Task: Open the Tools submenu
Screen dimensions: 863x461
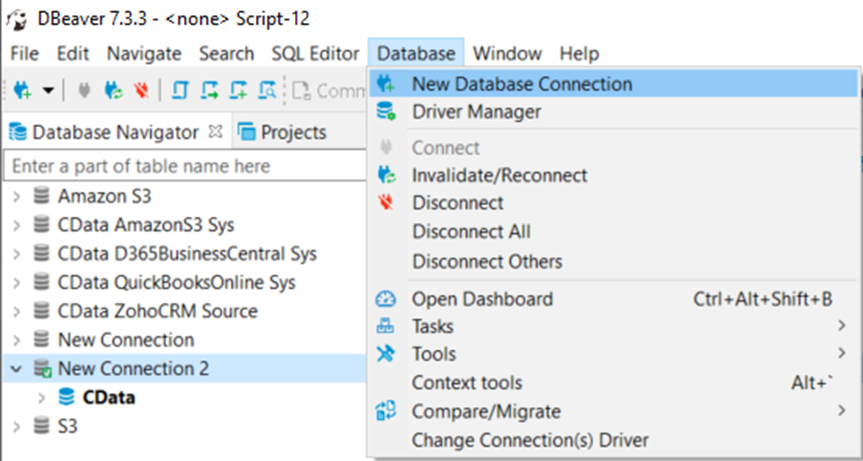Action: click(433, 354)
